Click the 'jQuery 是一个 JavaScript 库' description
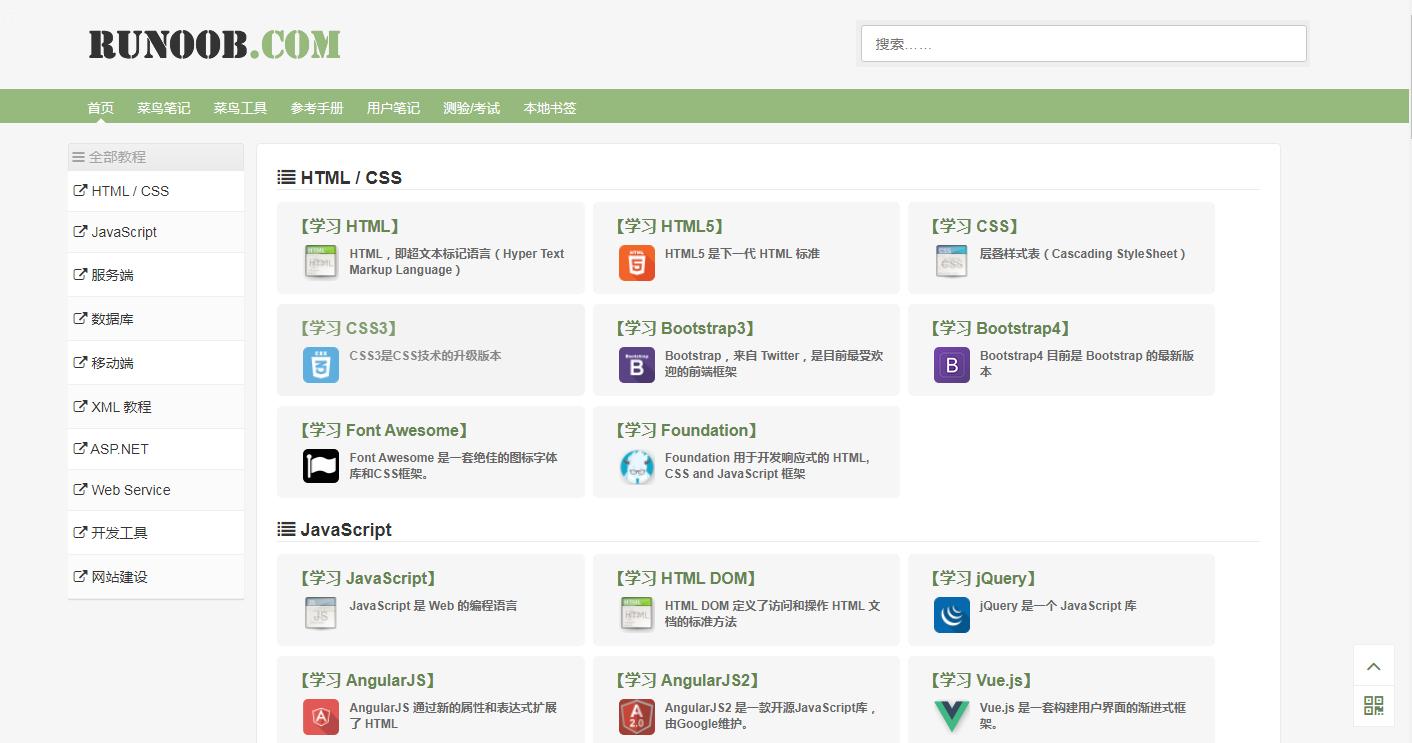This screenshot has width=1412, height=743. point(1058,606)
